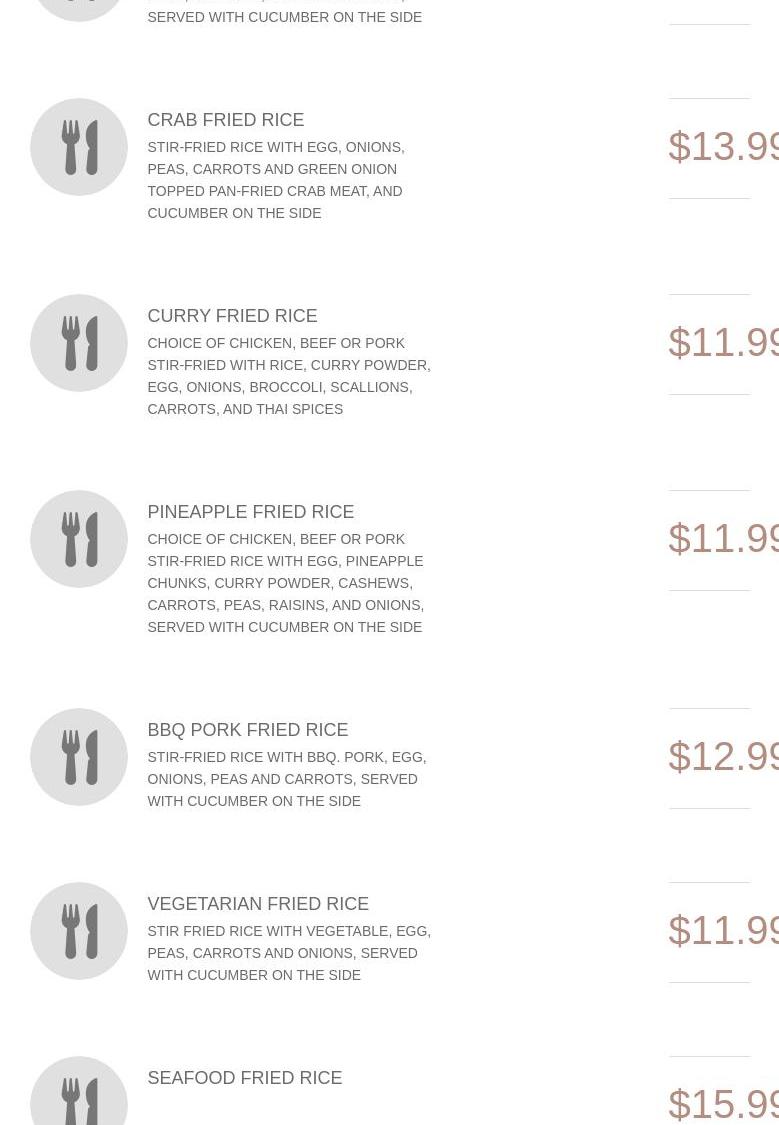
Task: Click the $11.99 Curry Fried Rice price
Action: [x=723, y=343]
